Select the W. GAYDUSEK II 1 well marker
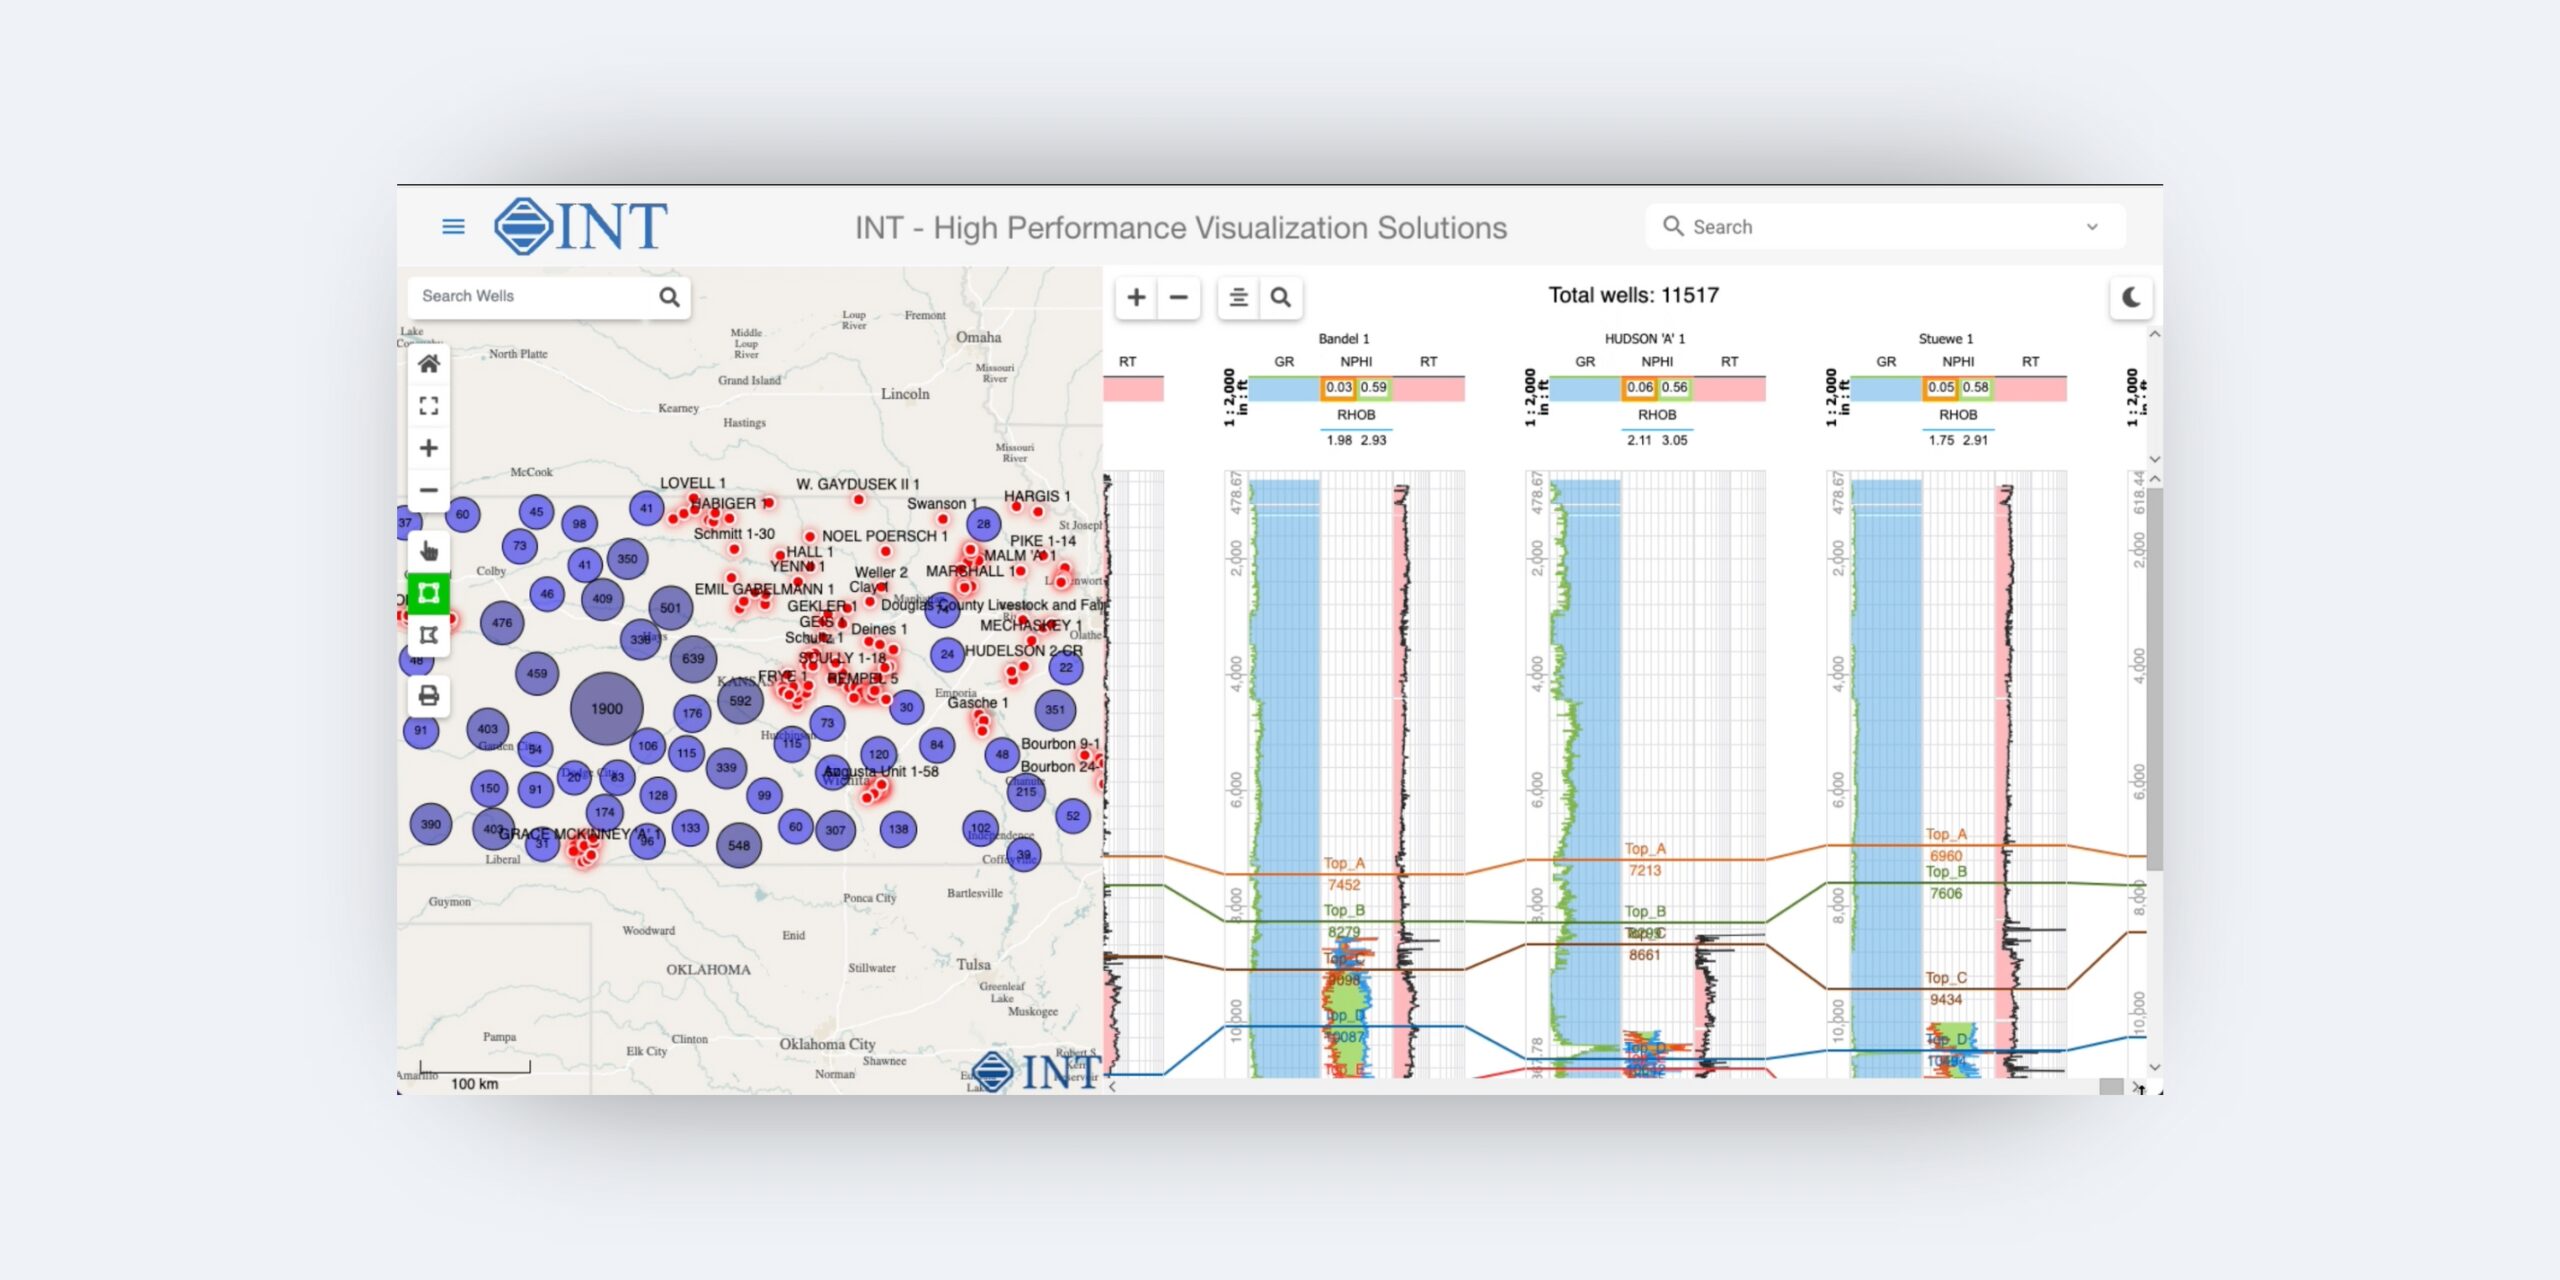Image resolution: width=2560 pixels, height=1280 pixels. click(858, 499)
